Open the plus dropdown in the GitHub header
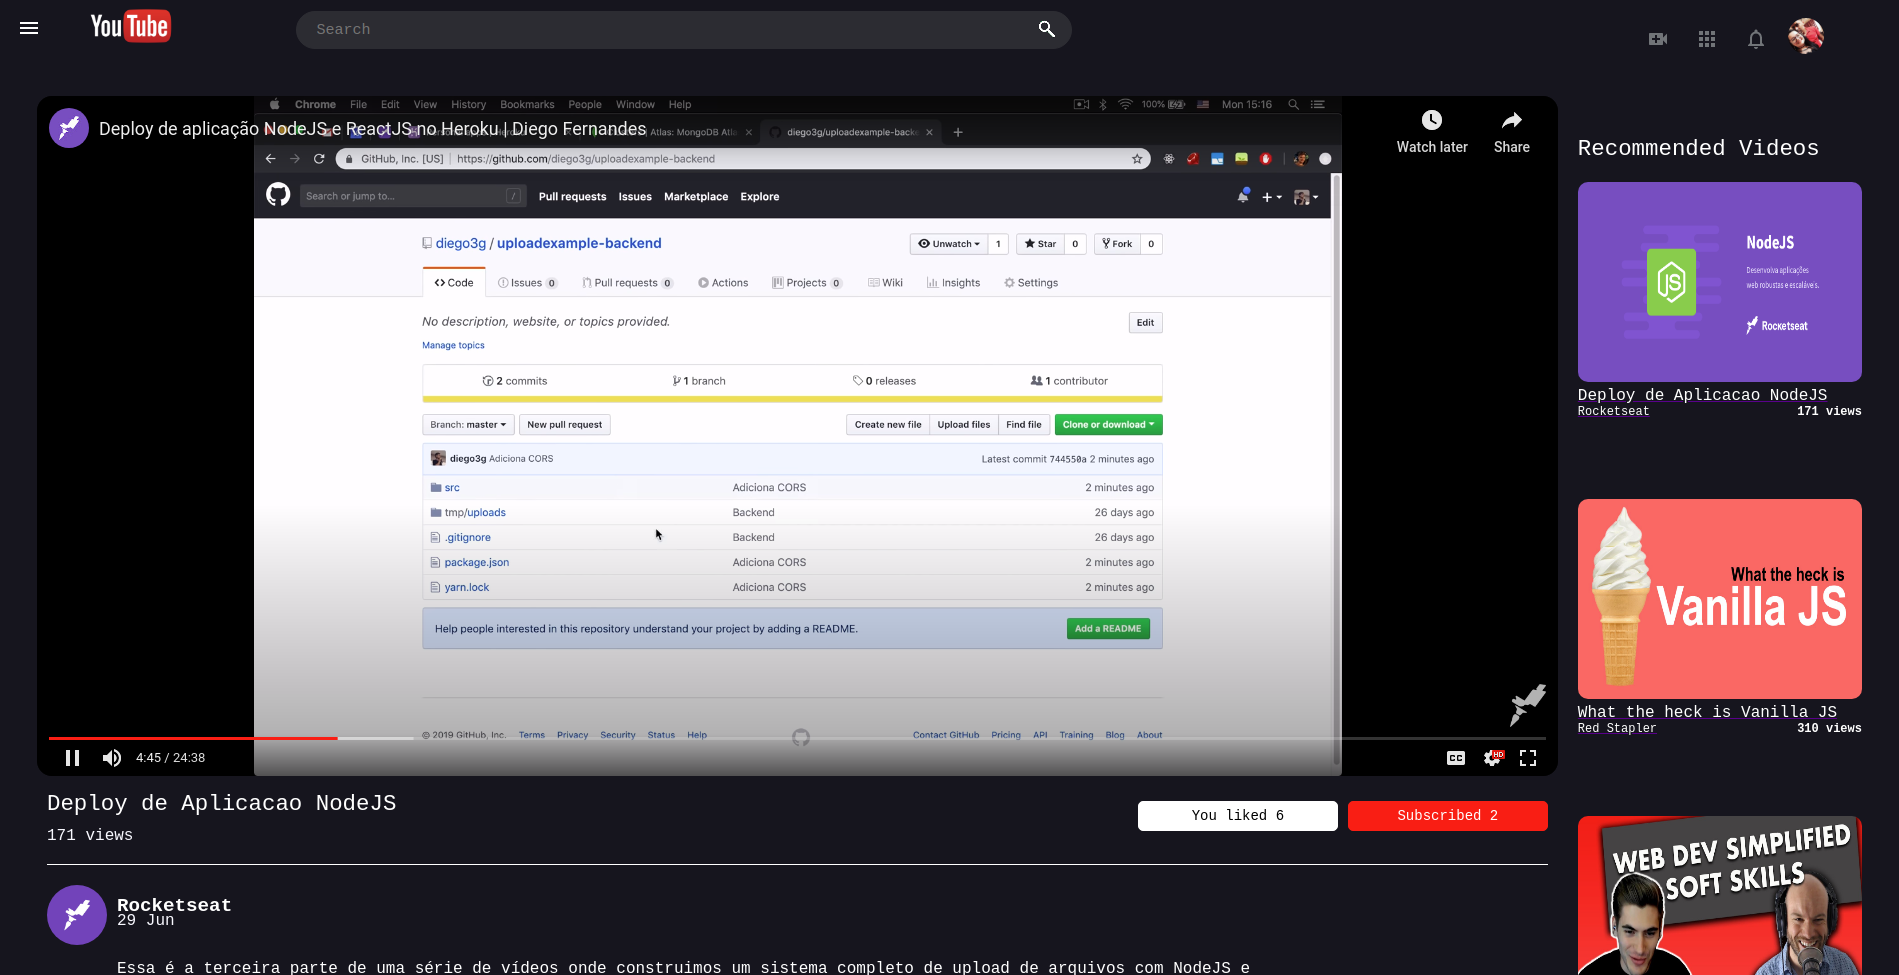 pos(1271,197)
